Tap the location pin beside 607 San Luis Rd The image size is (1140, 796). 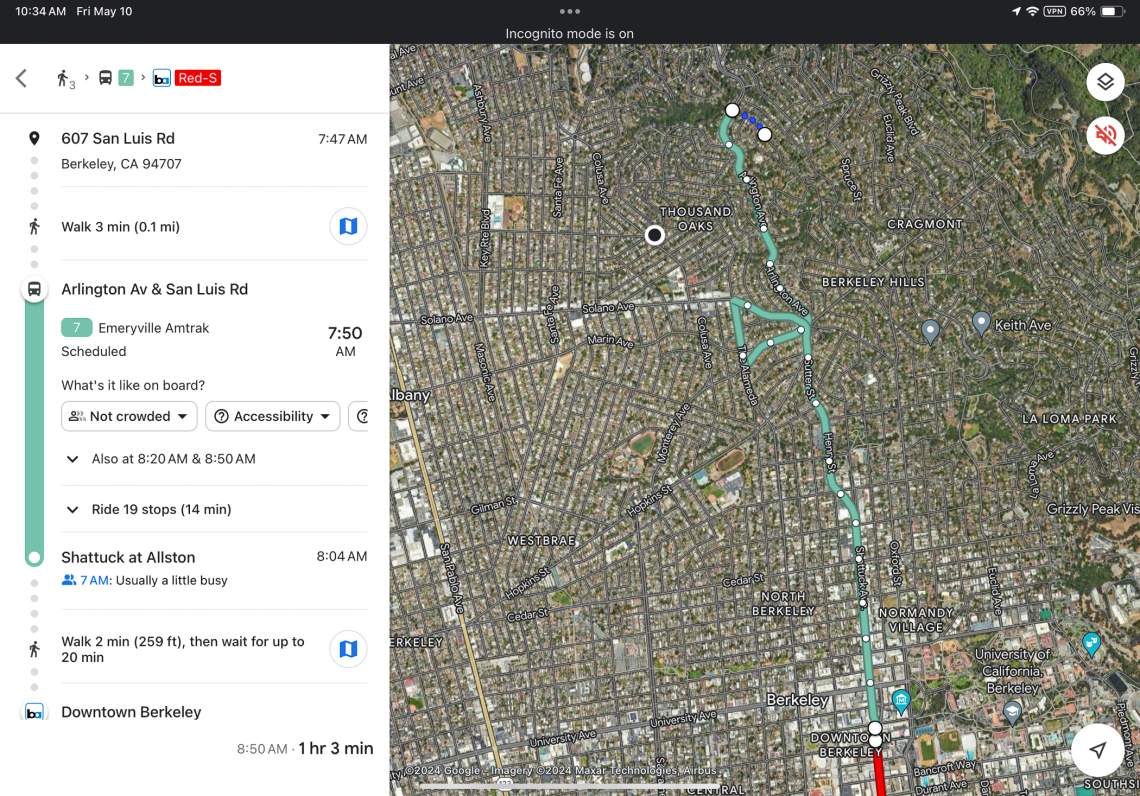pos(34,138)
